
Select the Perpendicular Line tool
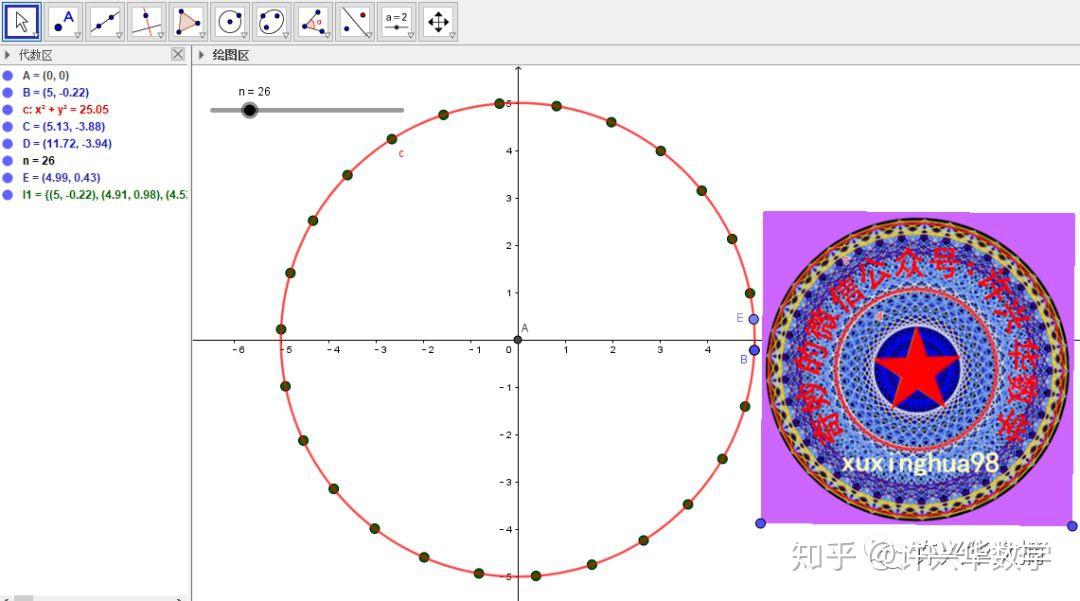(x=146, y=20)
